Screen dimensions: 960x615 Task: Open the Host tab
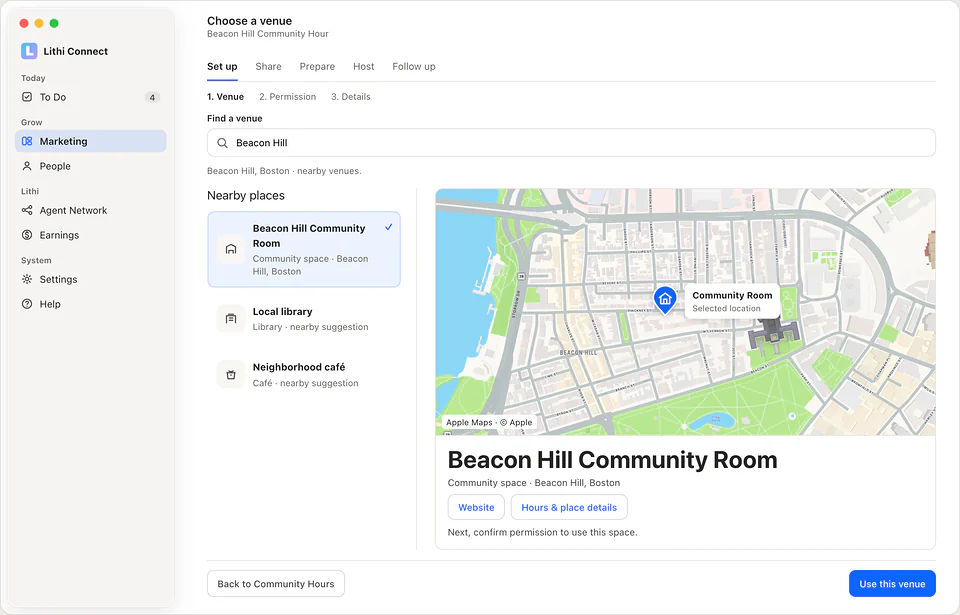click(x=364, y=66)
